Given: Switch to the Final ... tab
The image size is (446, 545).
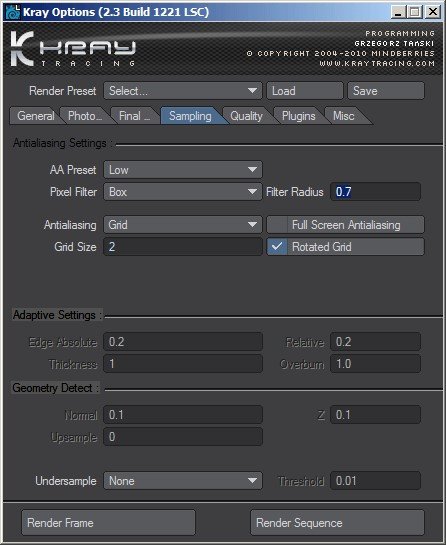Looking at the screenshot, I should pos(136,116).
